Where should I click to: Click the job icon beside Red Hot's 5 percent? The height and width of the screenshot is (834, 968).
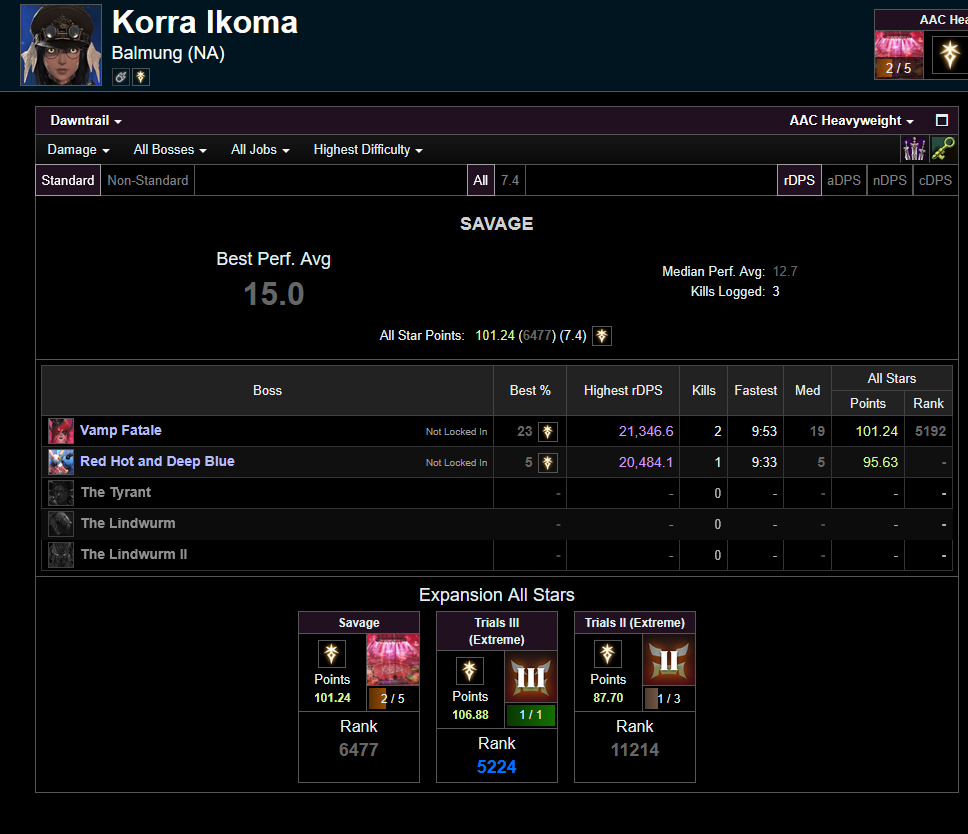click(x=548, y=462)
